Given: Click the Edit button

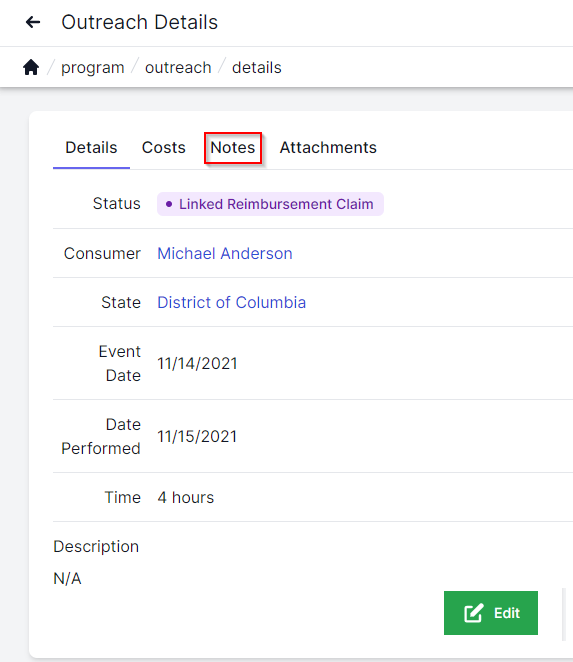Looking at the screenshot, I should [x=491, y=613].
